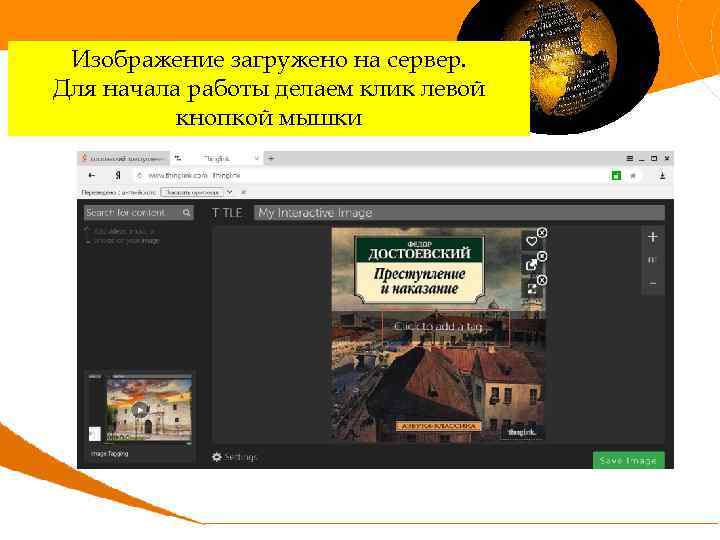
Task: Go back with the browser arrow
Action: point(91,175)
